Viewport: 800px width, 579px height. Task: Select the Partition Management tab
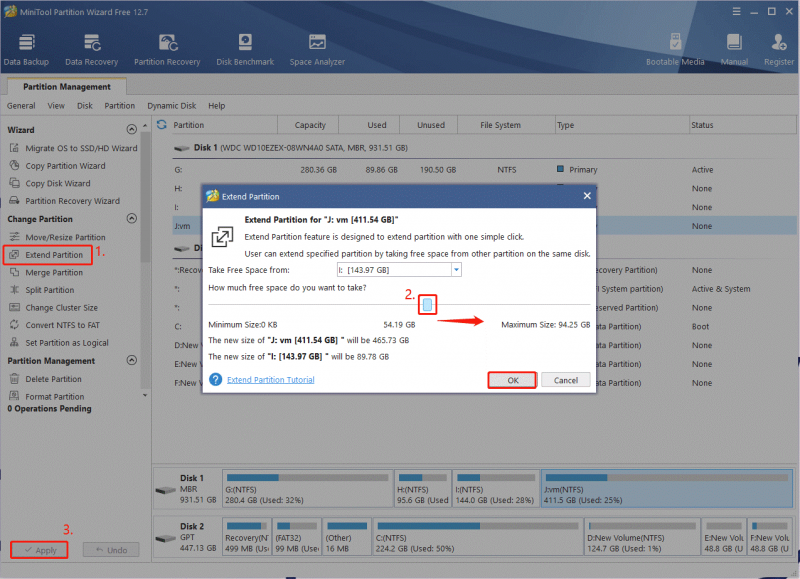67,87
